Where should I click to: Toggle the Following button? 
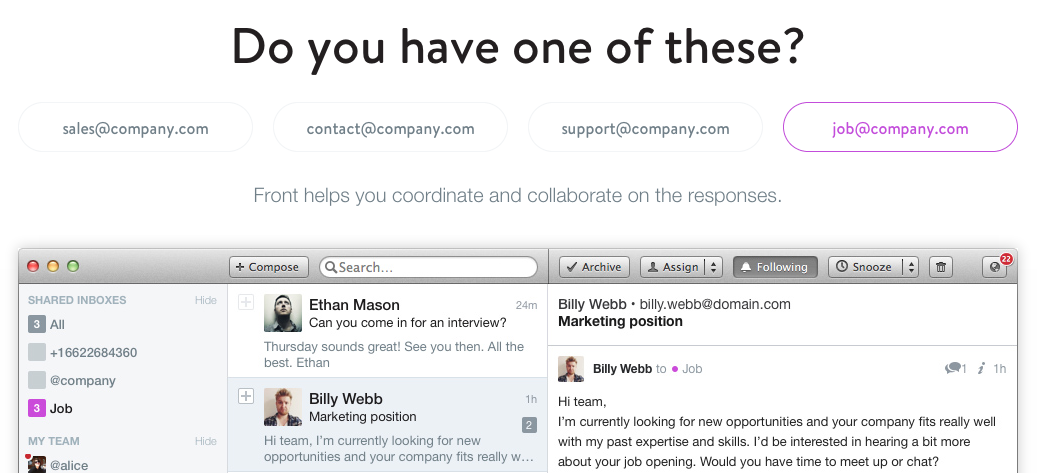tap(775, 267)
